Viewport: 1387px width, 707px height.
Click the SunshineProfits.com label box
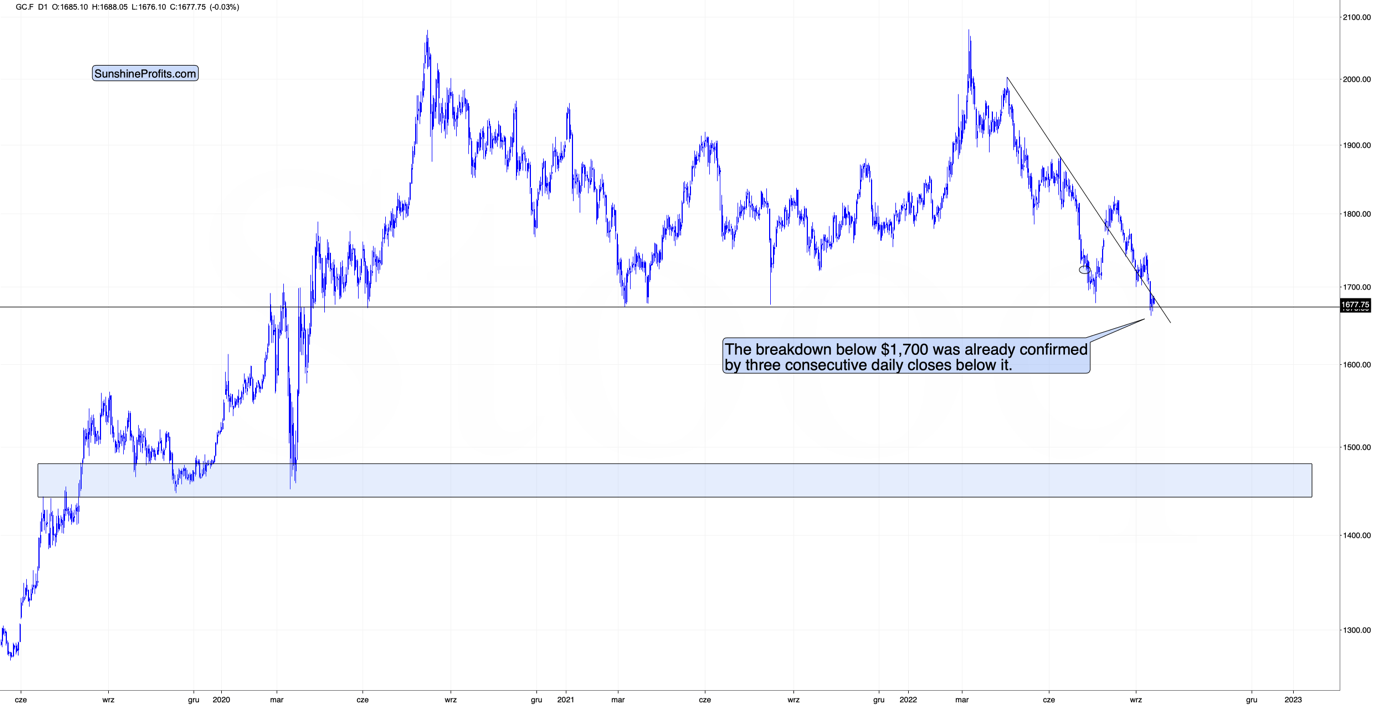[145, 74]
